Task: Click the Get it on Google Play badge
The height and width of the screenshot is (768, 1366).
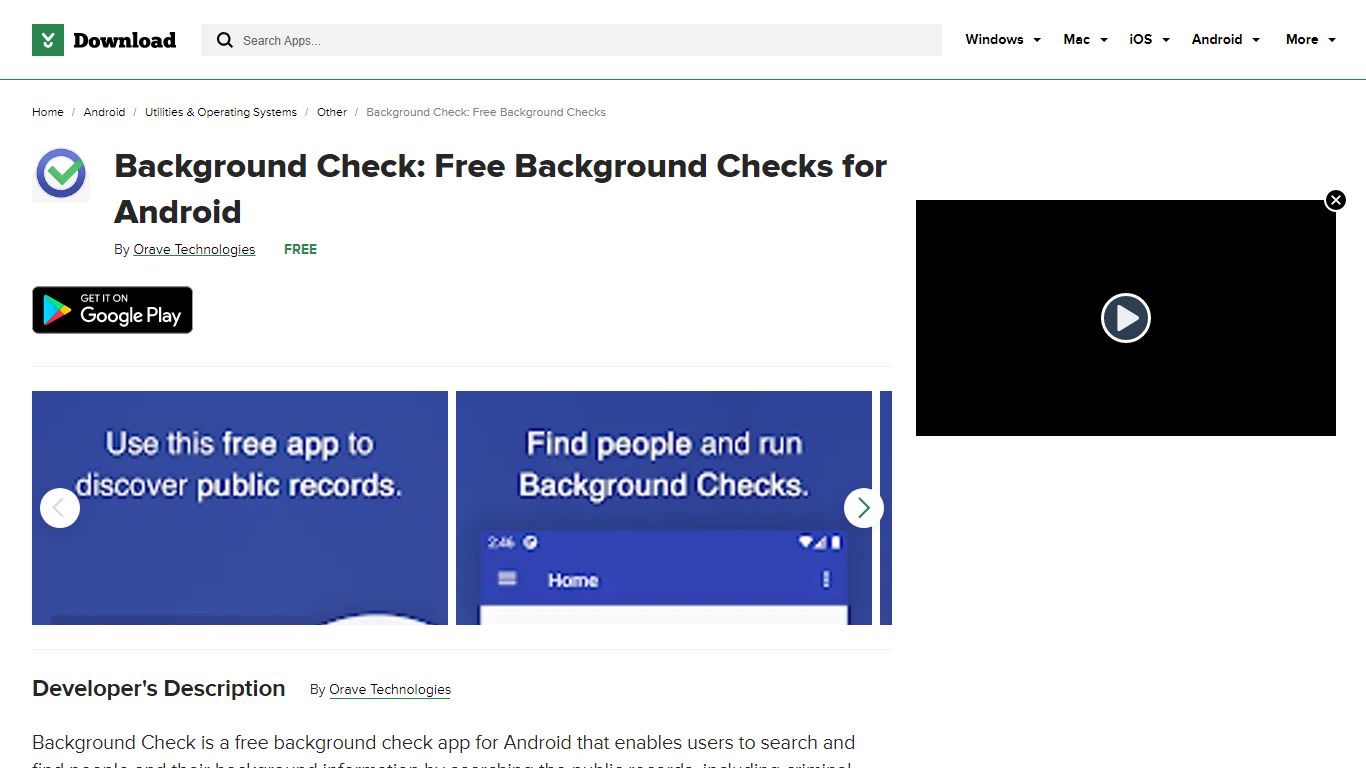Action: [x=112, y=310]
